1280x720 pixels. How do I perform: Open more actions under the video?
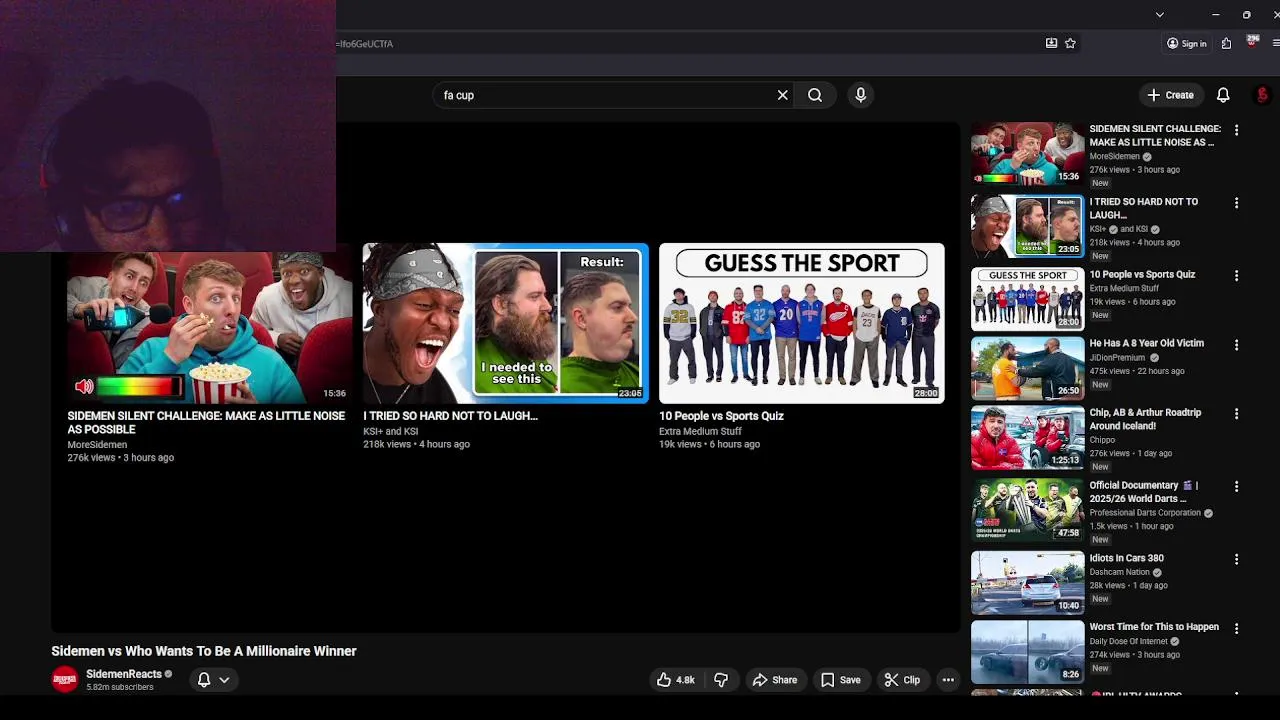(x=948, y=680)
